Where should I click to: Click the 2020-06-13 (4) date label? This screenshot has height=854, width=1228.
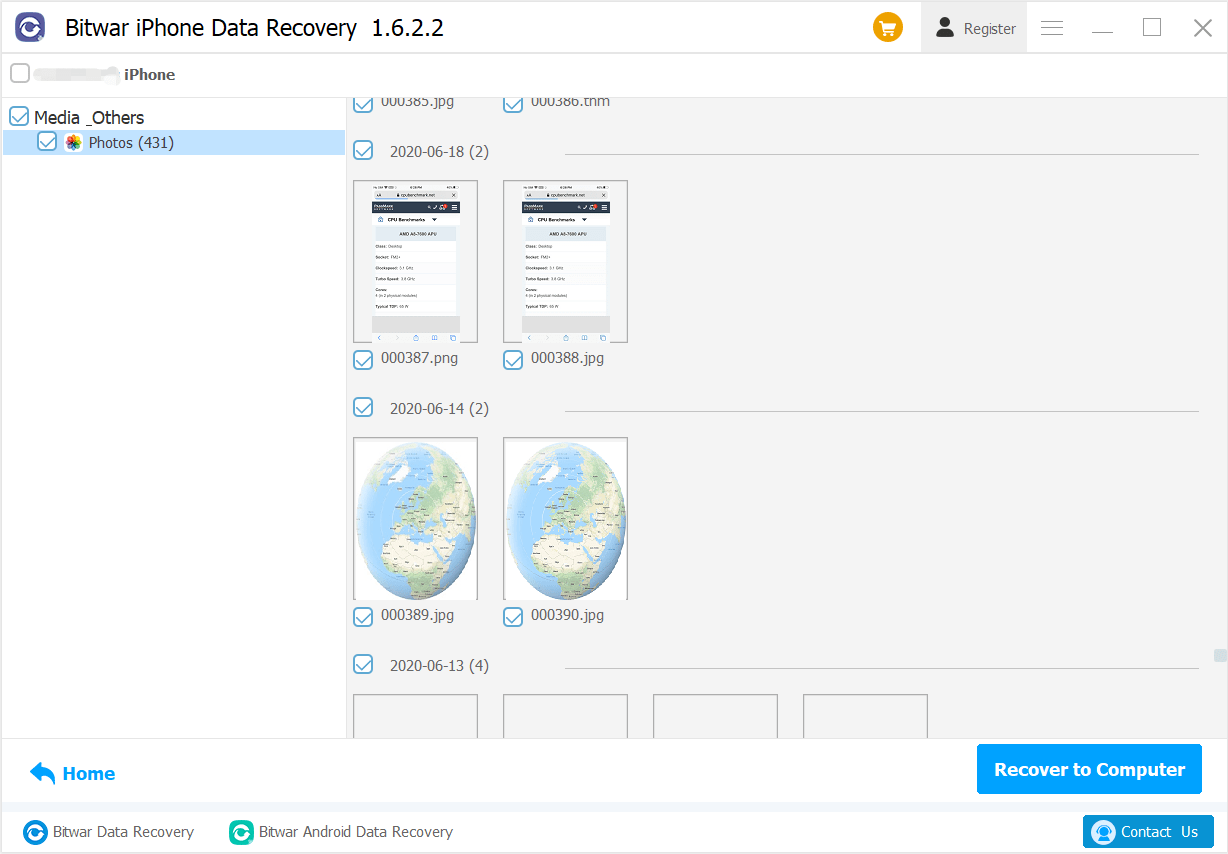[440, 665]
